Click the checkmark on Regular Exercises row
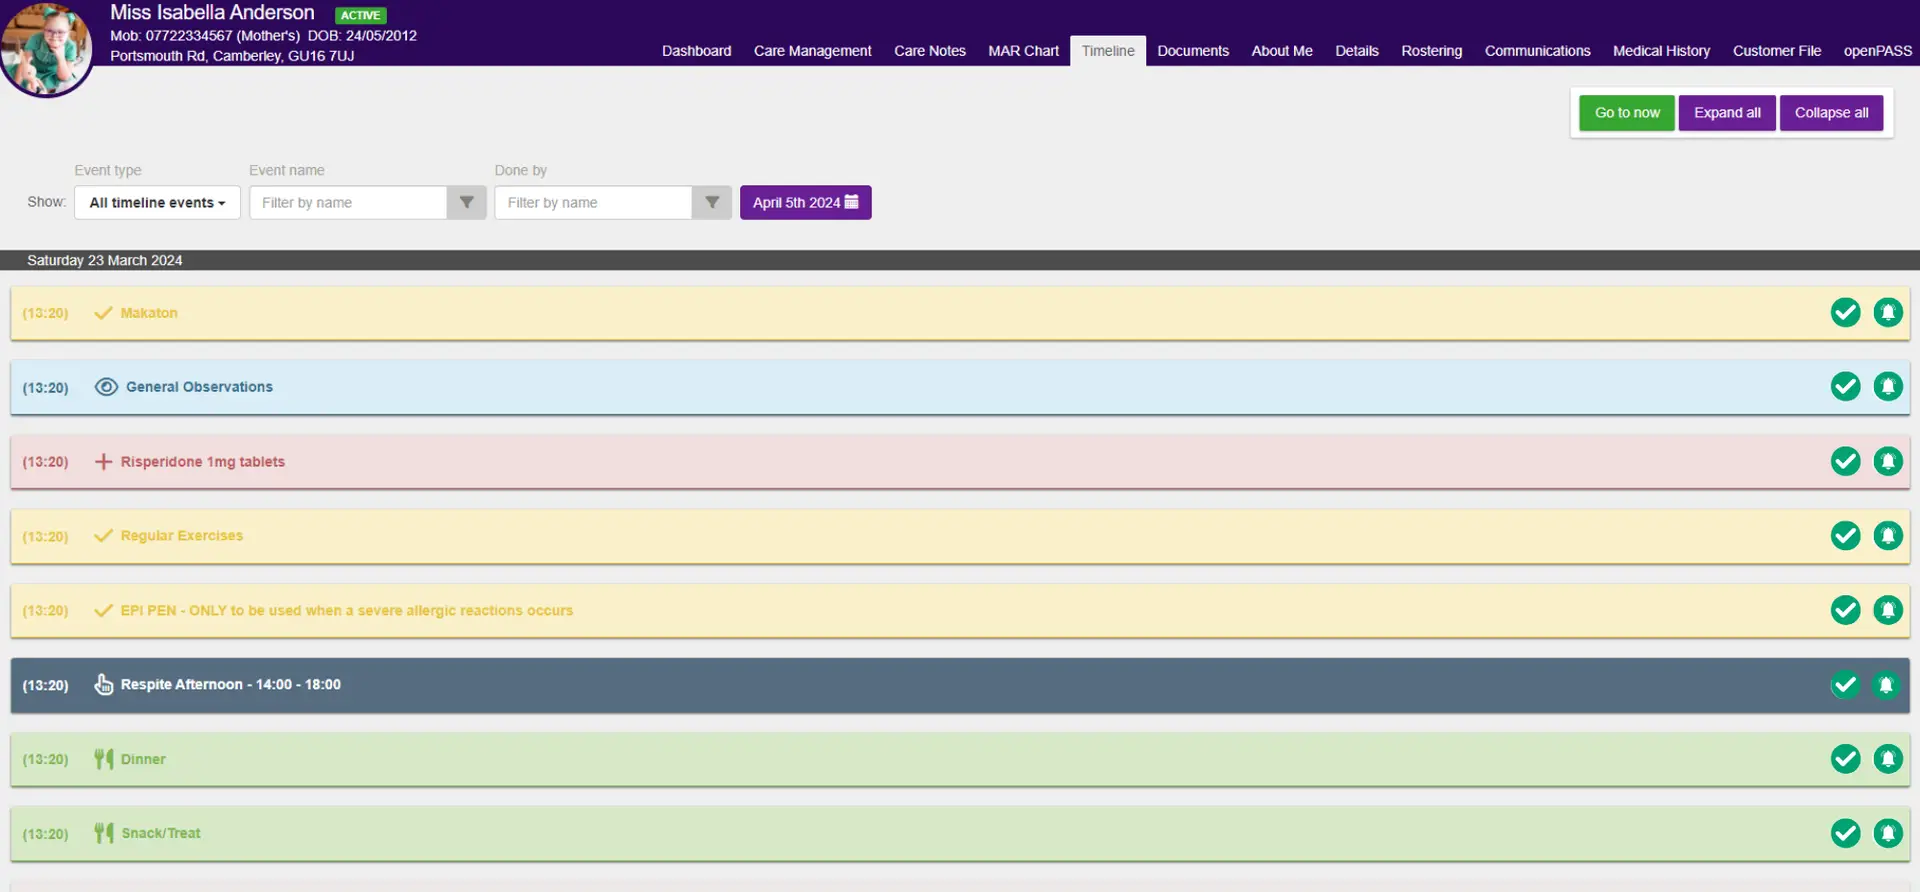The width and height of the screenshot is (1920, 892). pyautogui.click(x=1845, y=536)
